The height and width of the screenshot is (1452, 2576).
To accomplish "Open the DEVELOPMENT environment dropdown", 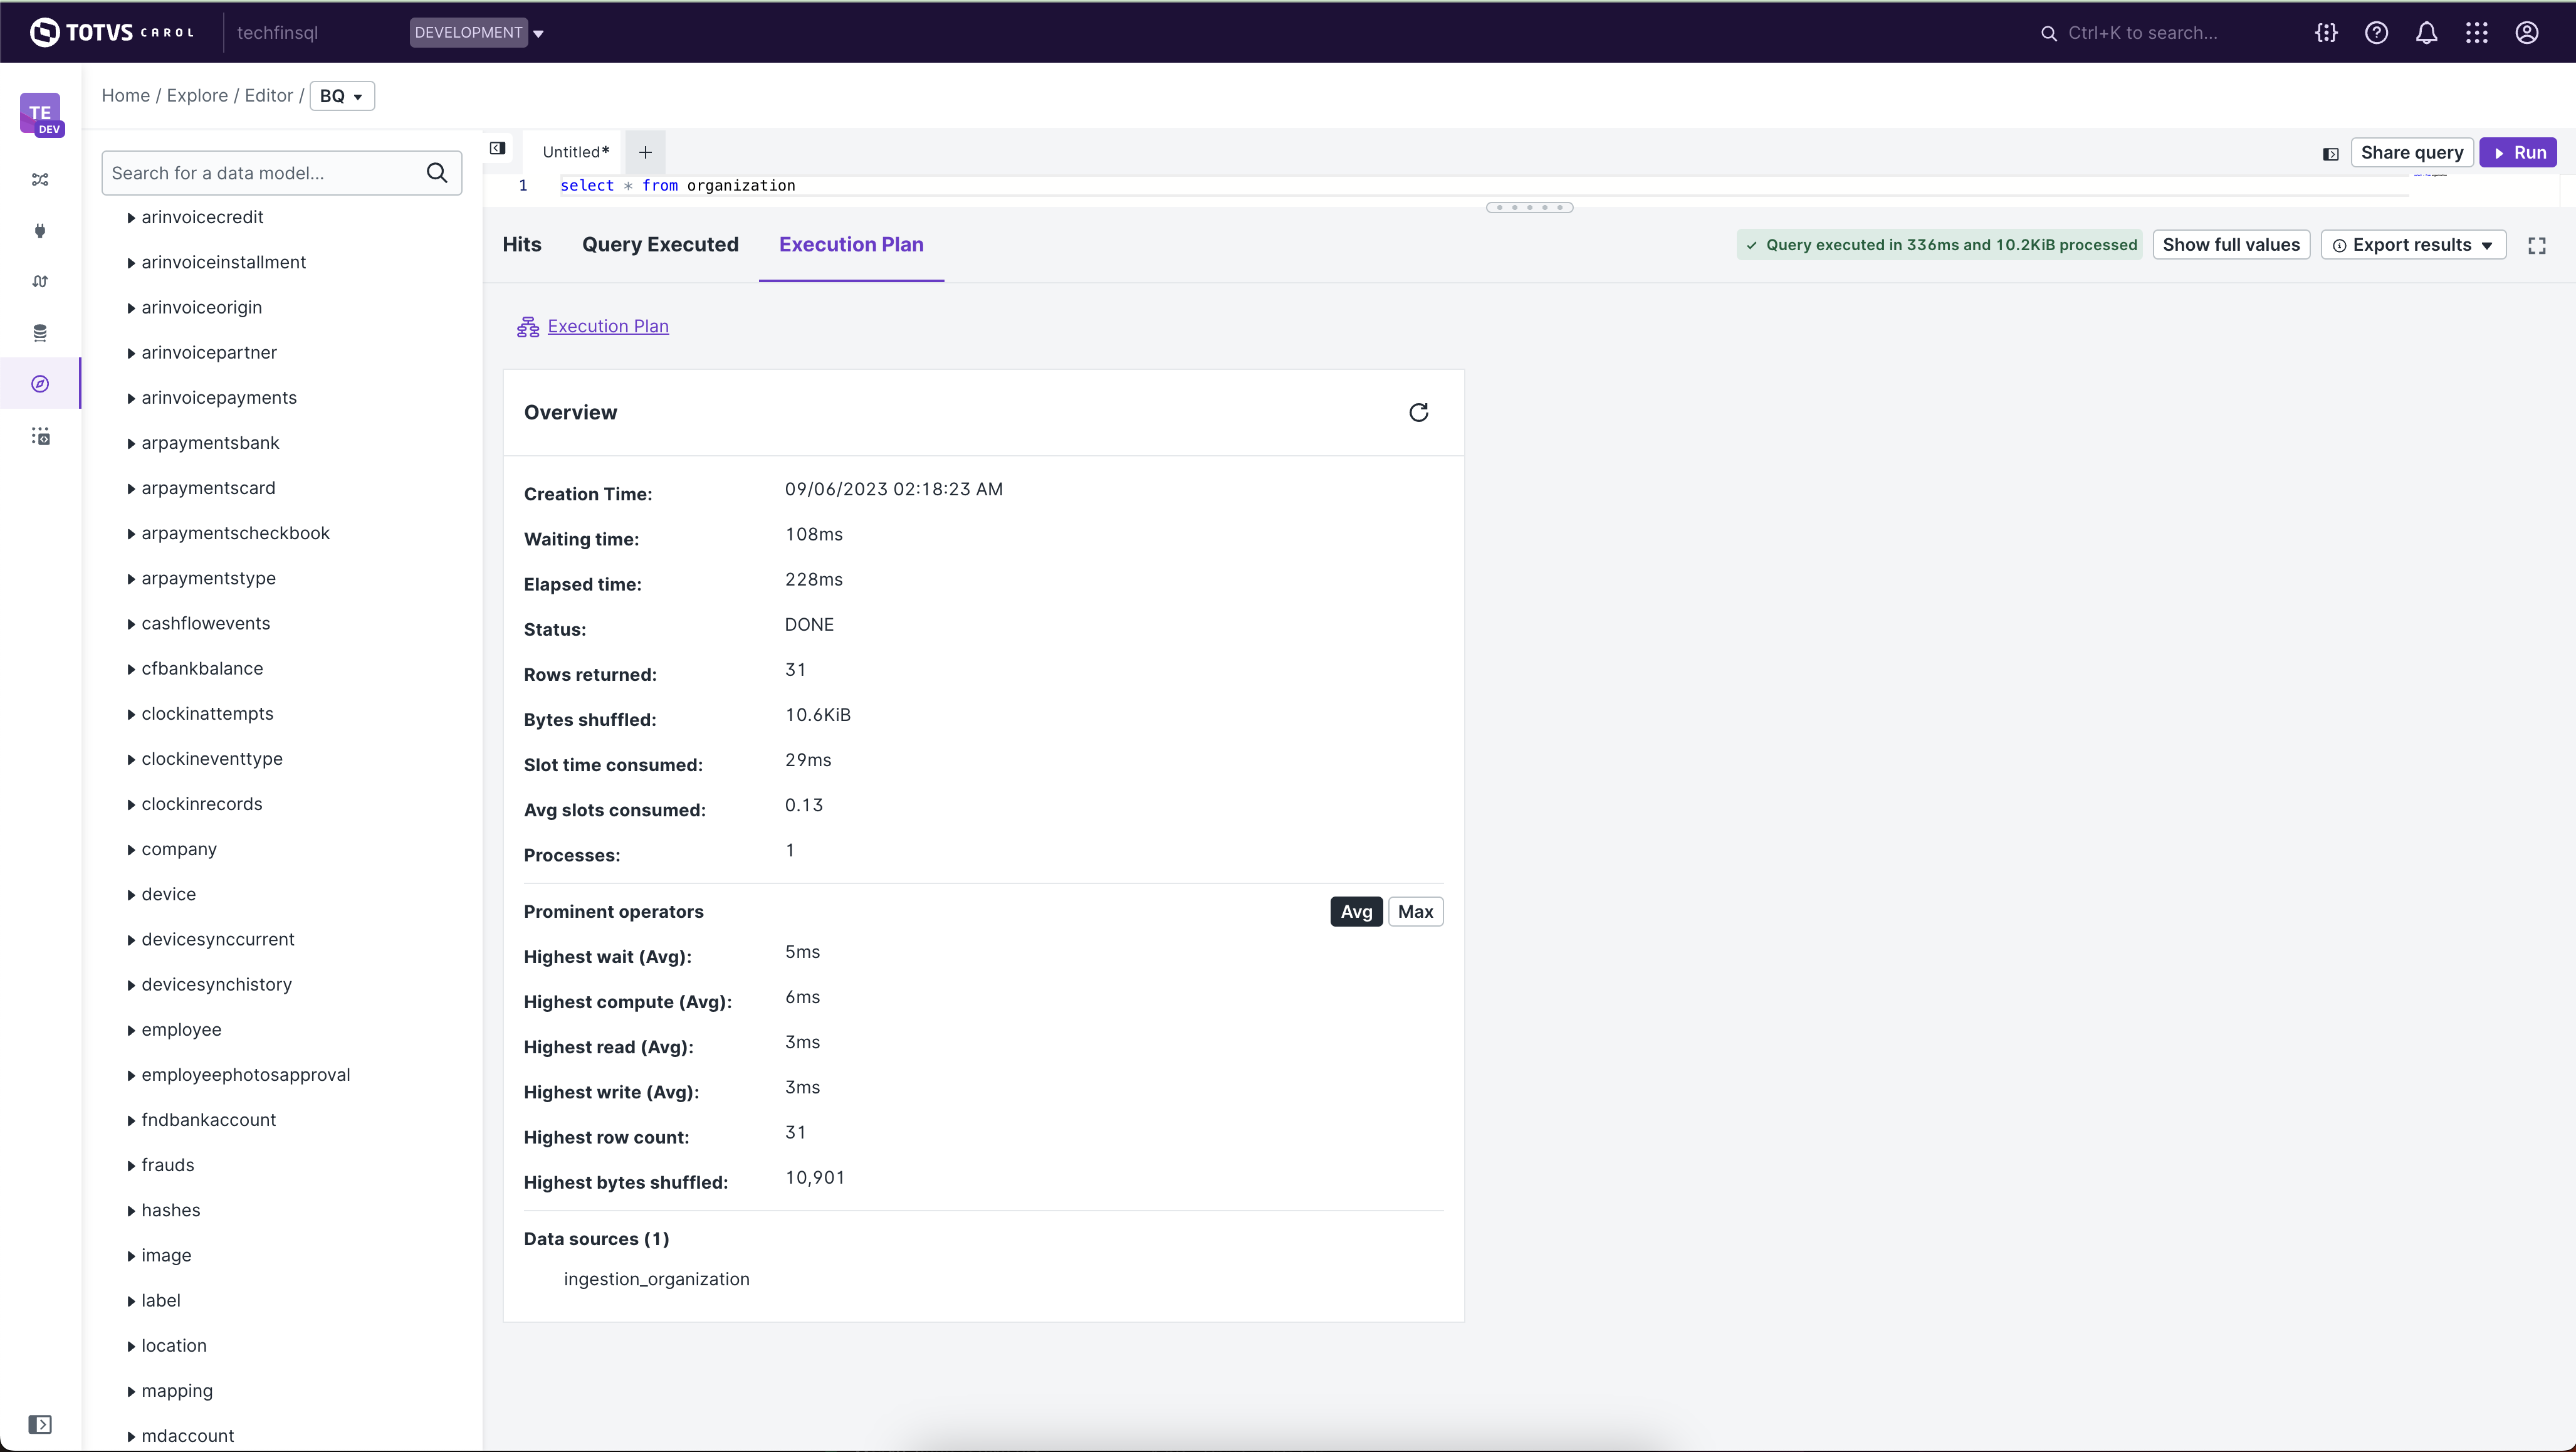I will [477, 33].
